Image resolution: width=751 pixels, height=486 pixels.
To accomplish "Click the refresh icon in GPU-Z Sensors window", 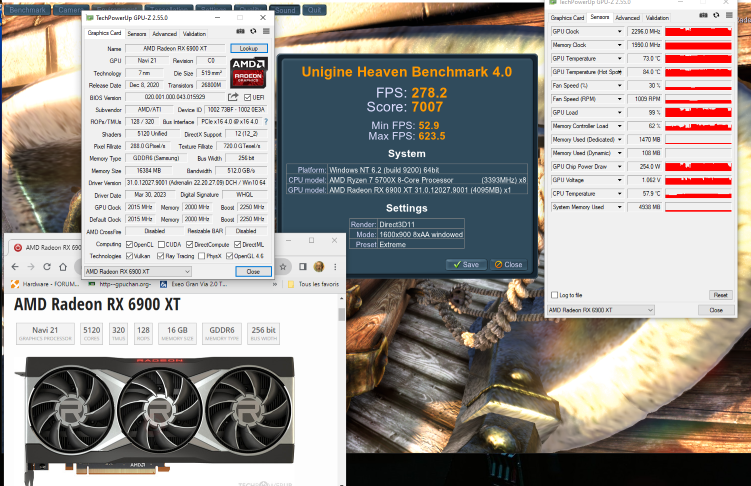I will 716,16.
